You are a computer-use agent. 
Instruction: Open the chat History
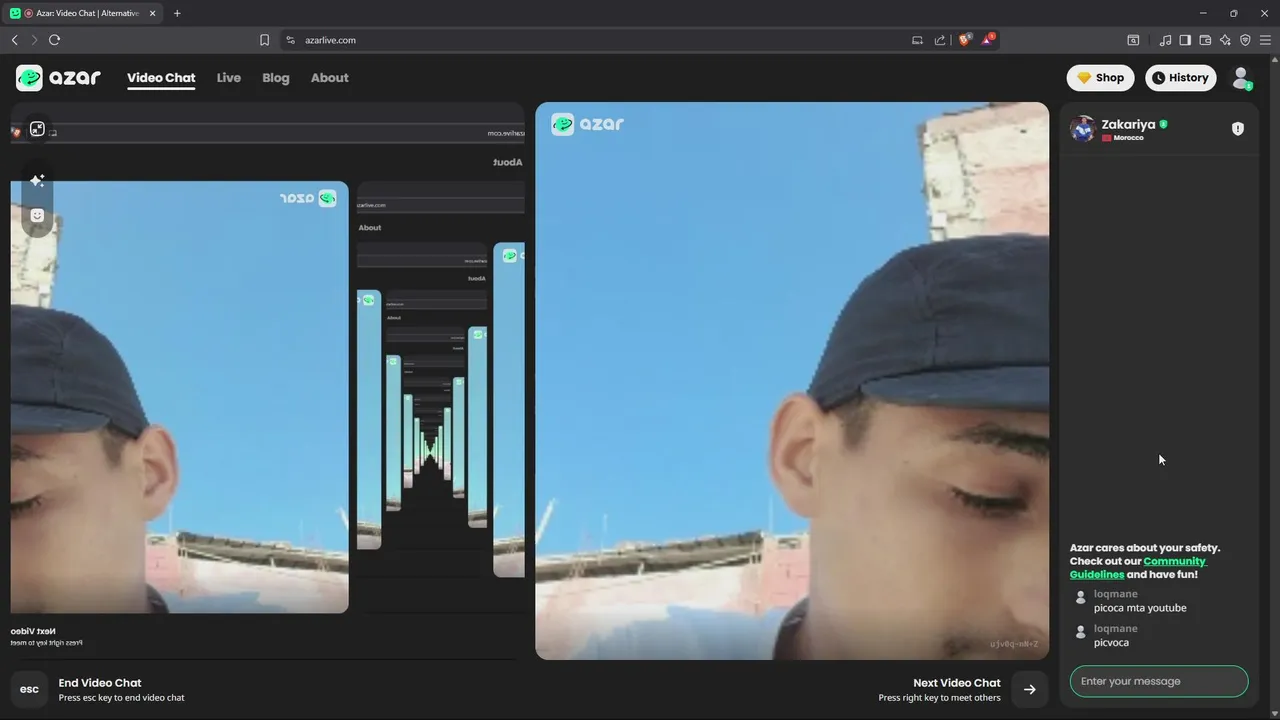(1180, 78)
